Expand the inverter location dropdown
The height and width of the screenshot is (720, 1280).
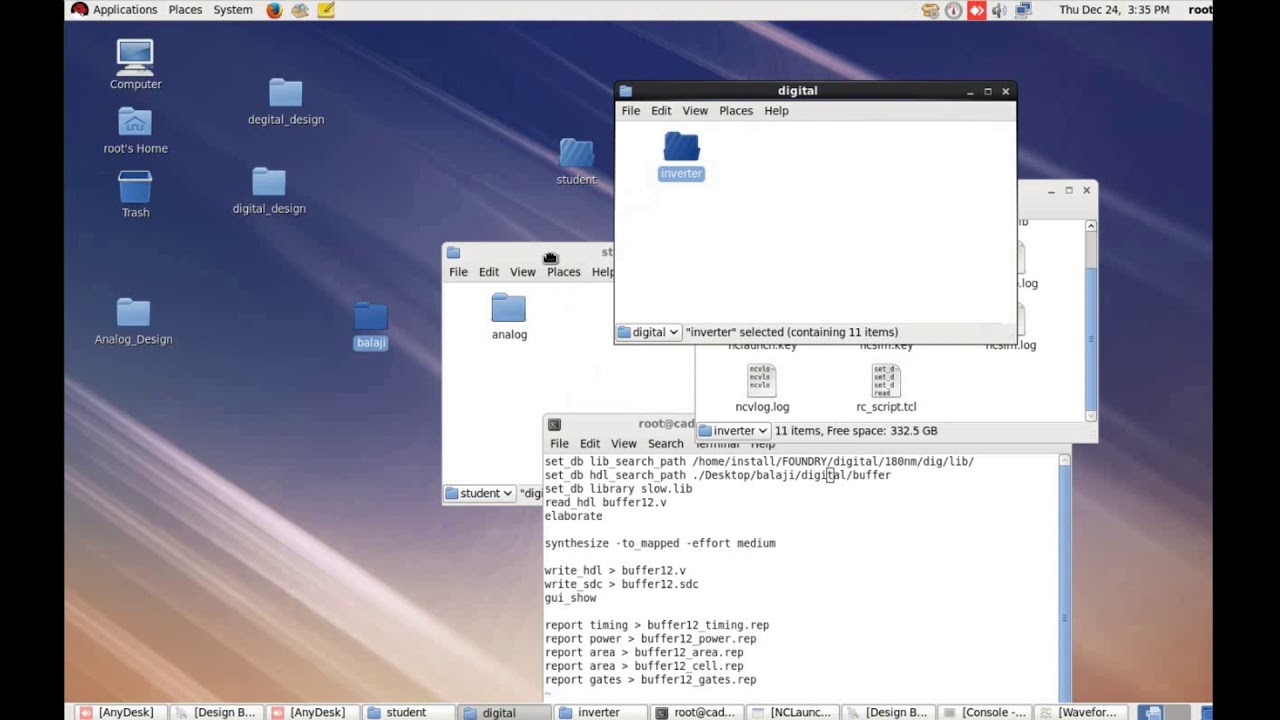pyautogui.click(x=734, y=431)
